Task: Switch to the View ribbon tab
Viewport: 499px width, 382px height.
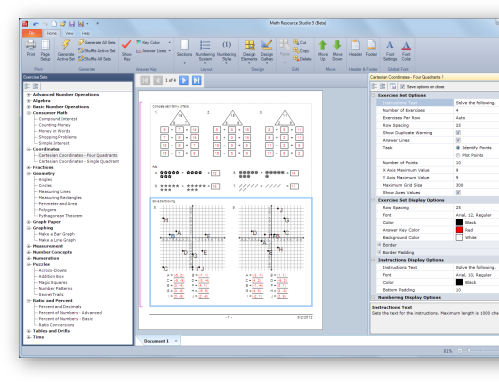Action: (x=69, y=33)
